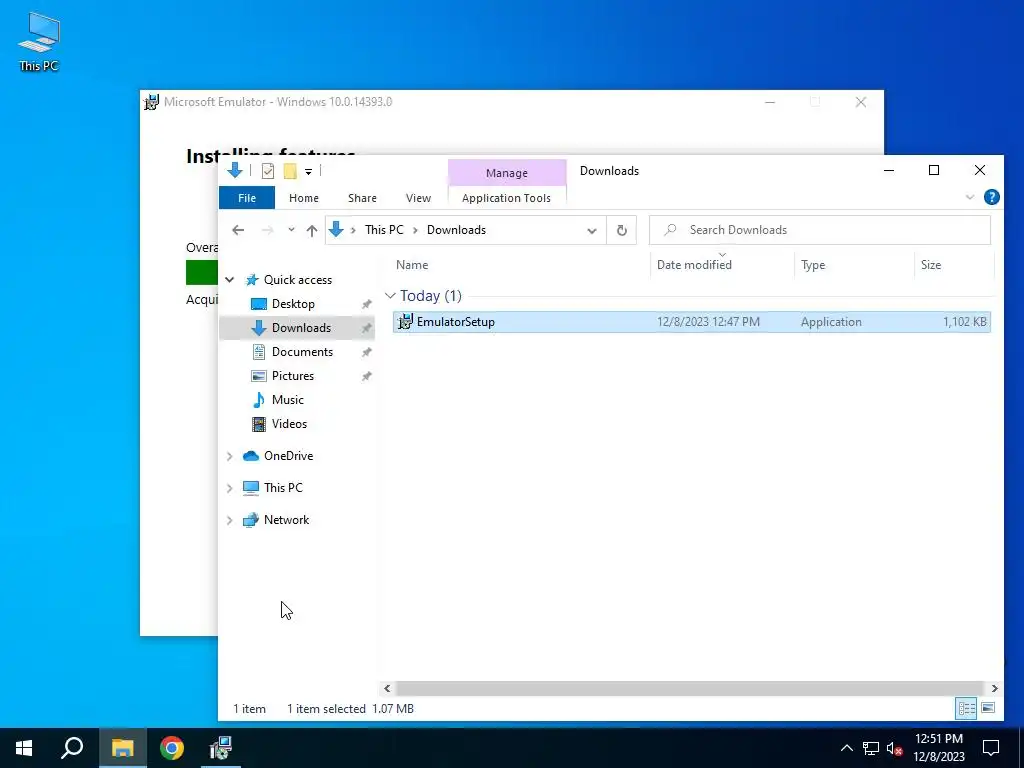
Task: Select This PC in navigation pane
Action: (x=283, y=488)
